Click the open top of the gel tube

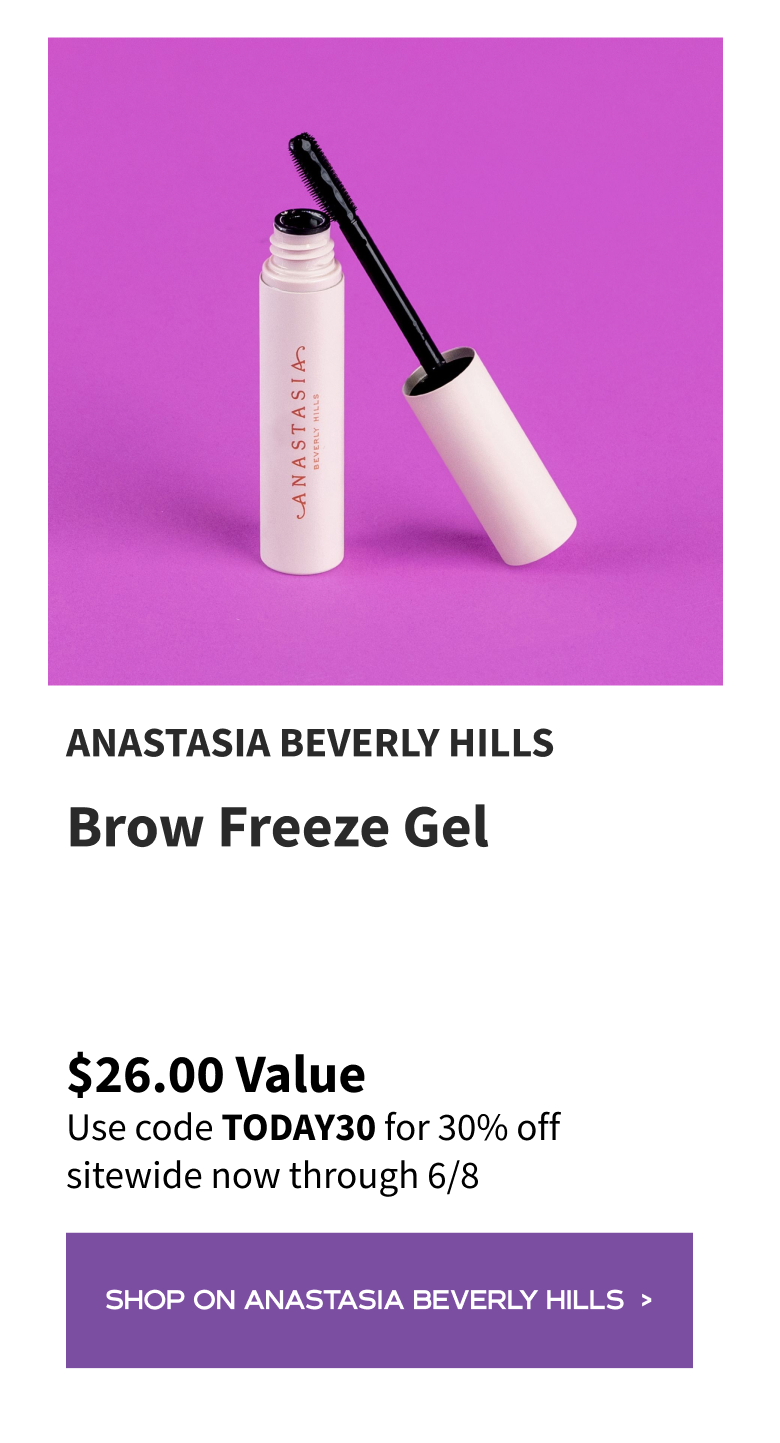coord(301,222)
